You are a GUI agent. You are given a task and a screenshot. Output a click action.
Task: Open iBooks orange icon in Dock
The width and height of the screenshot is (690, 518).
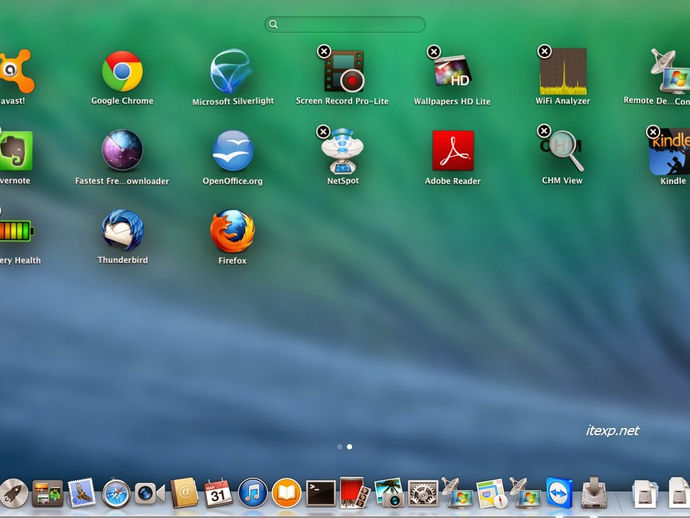pyautogui.click(x=286, y=493)
